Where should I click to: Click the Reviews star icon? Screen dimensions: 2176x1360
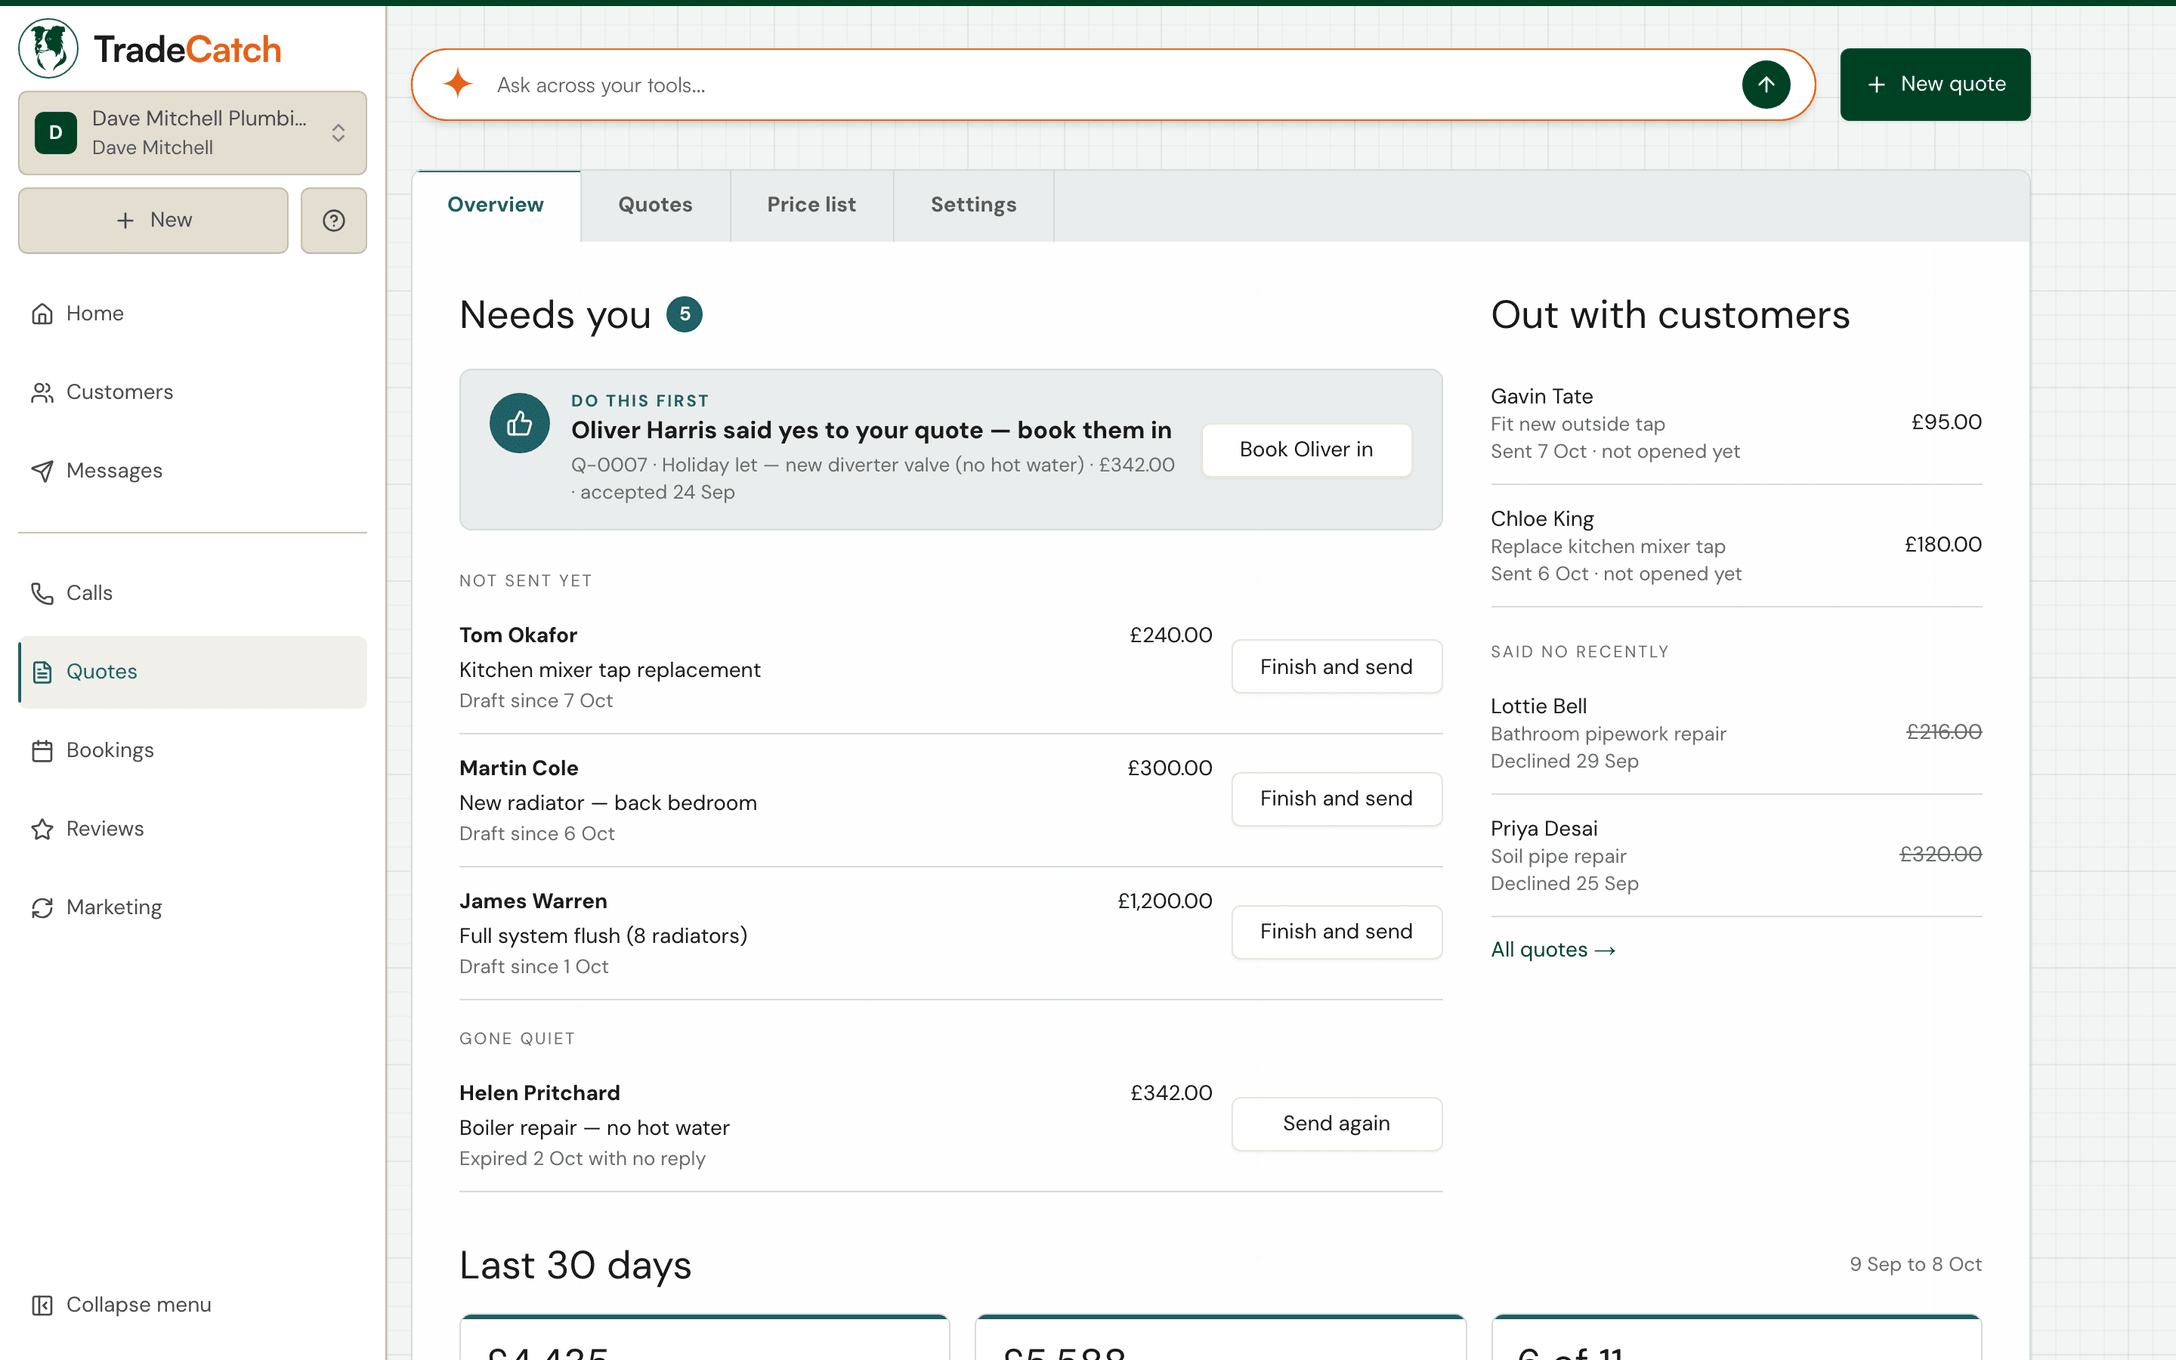pos(42,829)
